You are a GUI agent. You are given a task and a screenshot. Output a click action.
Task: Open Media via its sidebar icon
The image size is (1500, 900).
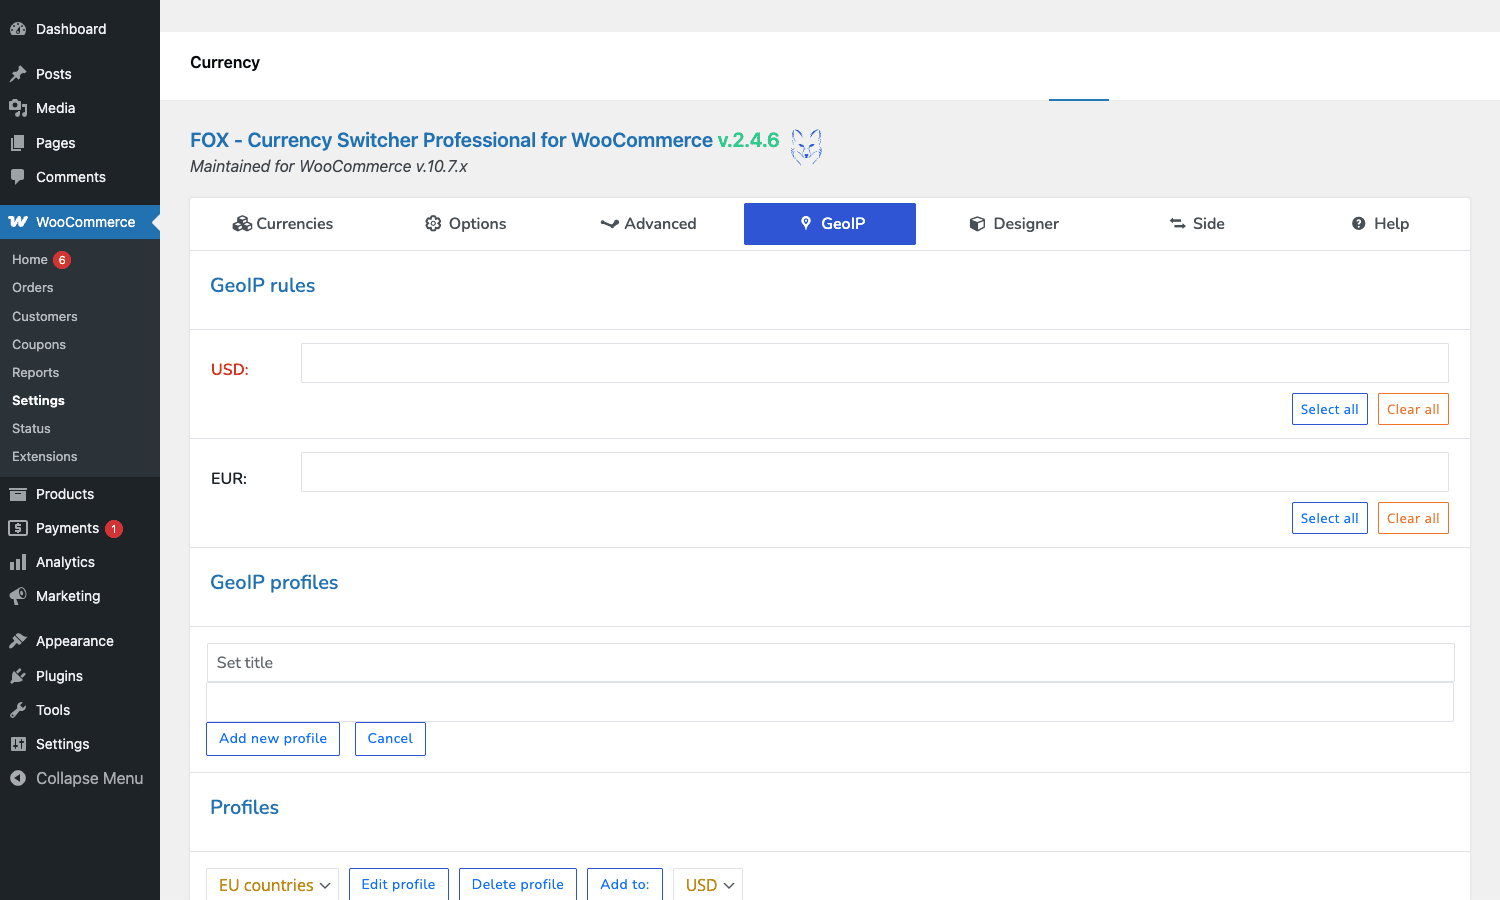[x=18, y=108]
